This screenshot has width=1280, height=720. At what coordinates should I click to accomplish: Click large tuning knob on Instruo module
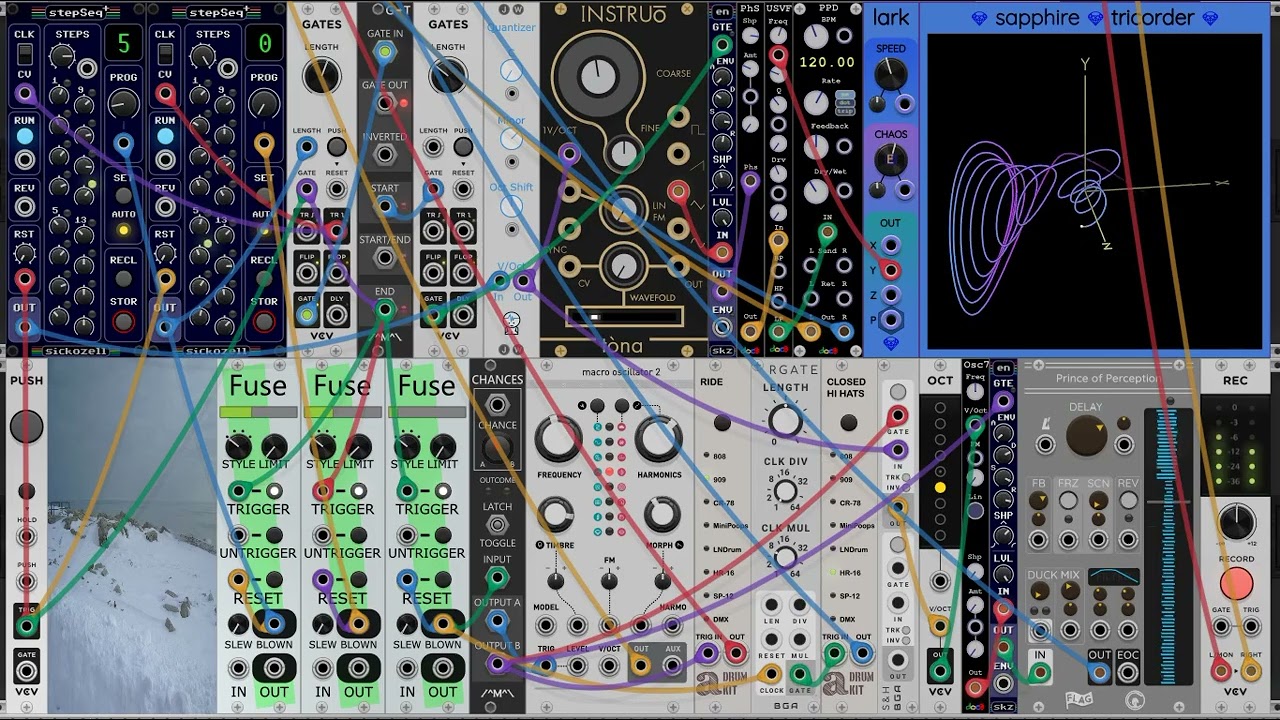pos(596,76)
